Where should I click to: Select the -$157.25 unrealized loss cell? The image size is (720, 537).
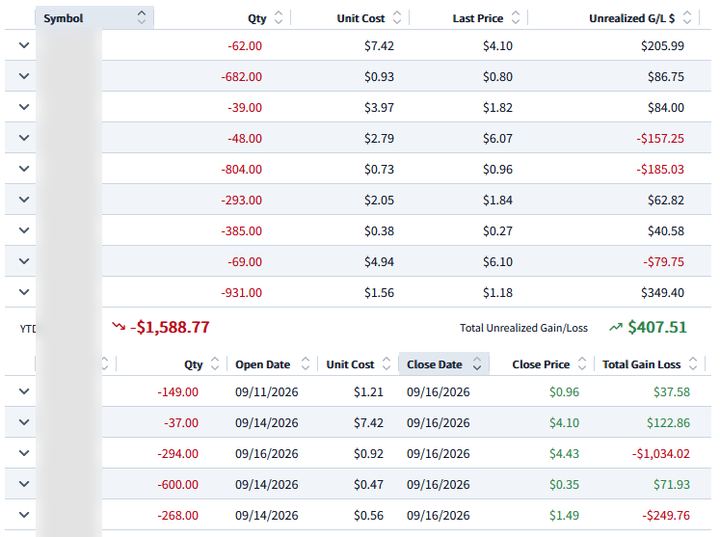(x=660, y=138)
